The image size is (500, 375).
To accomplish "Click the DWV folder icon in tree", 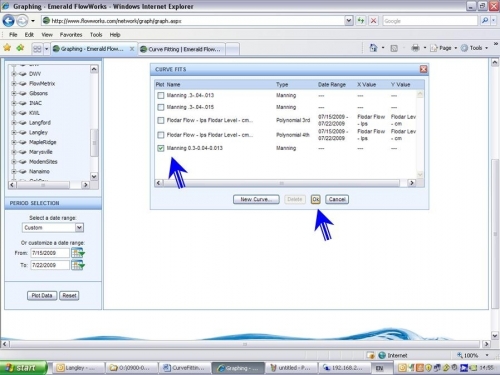I will coord(23,74).
